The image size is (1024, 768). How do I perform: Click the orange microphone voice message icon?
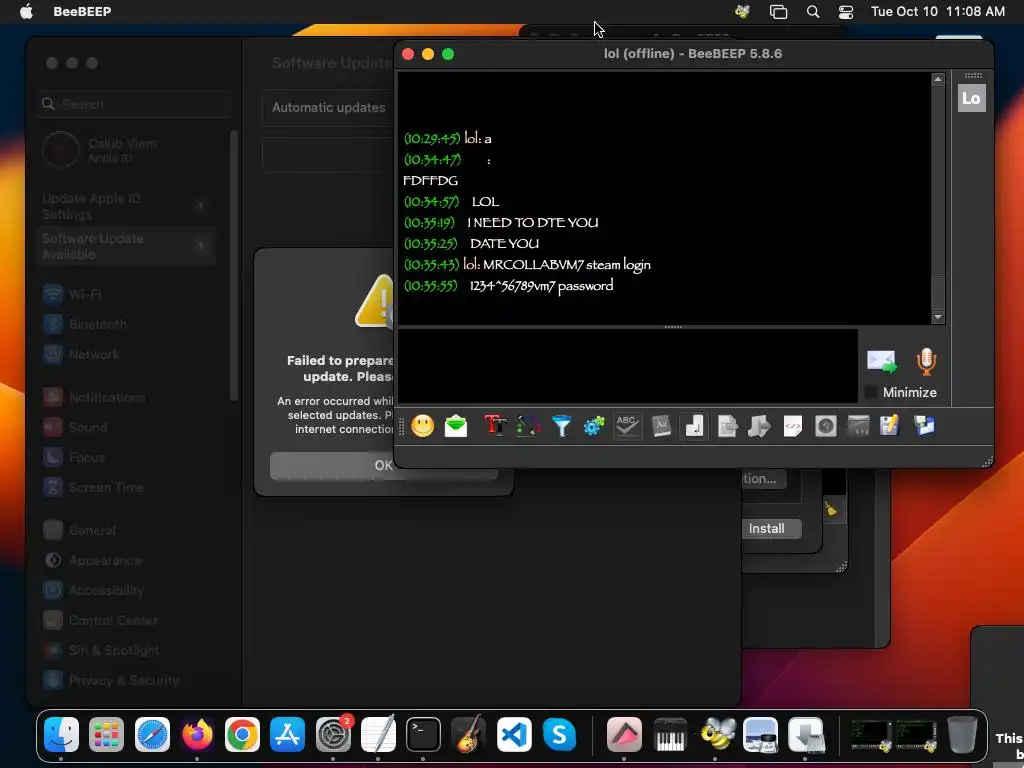click(926, 362)
